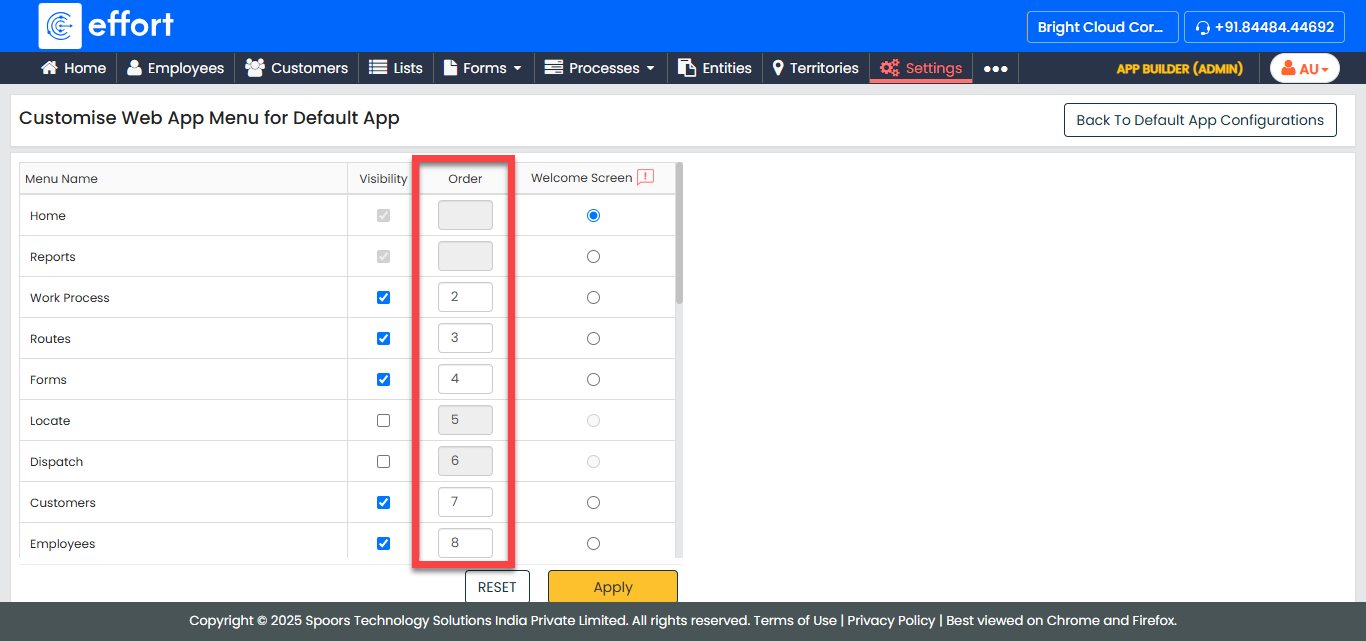This screenshot has height=641, width=1366.
Task: Click the Order field for Forms
Action: click(465, 380)
